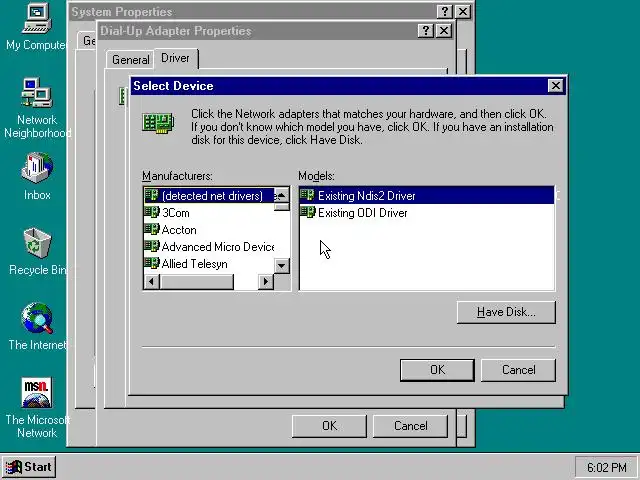Select Existing ODI Driver model
Viewport: 640px width, 480px height.
pyautogui.click(x=427, y=213)
